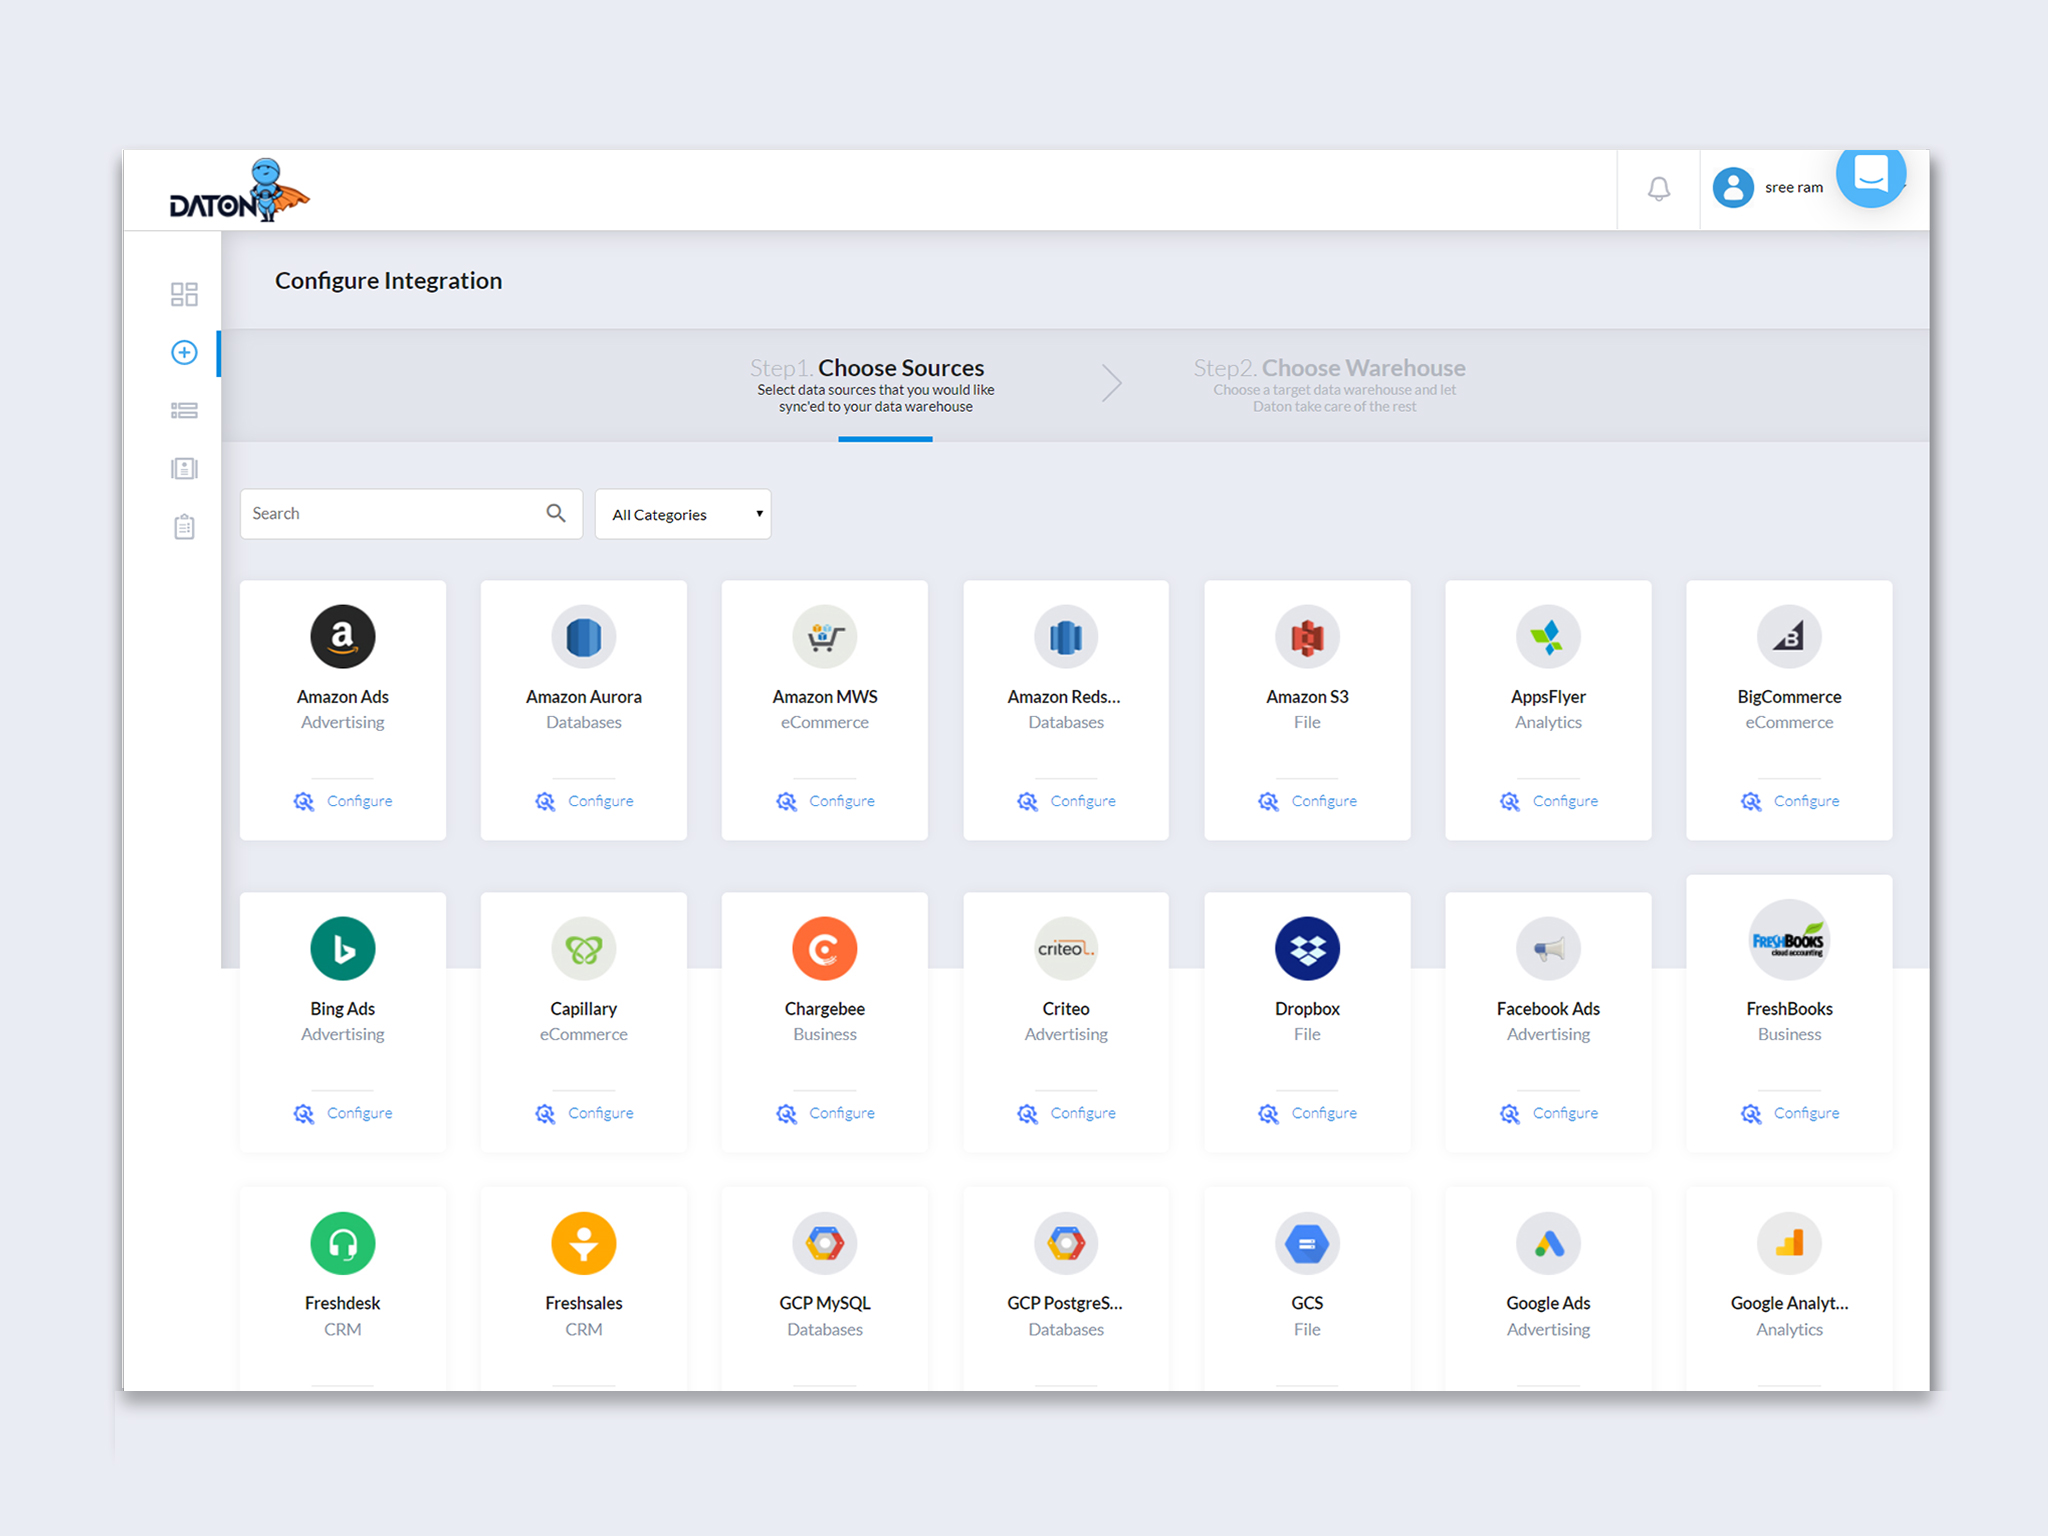Screen dimensions: 2048x1536
Task: Open the list view sidebar icon
Action: pyautogui.click(x=184, y=411)
